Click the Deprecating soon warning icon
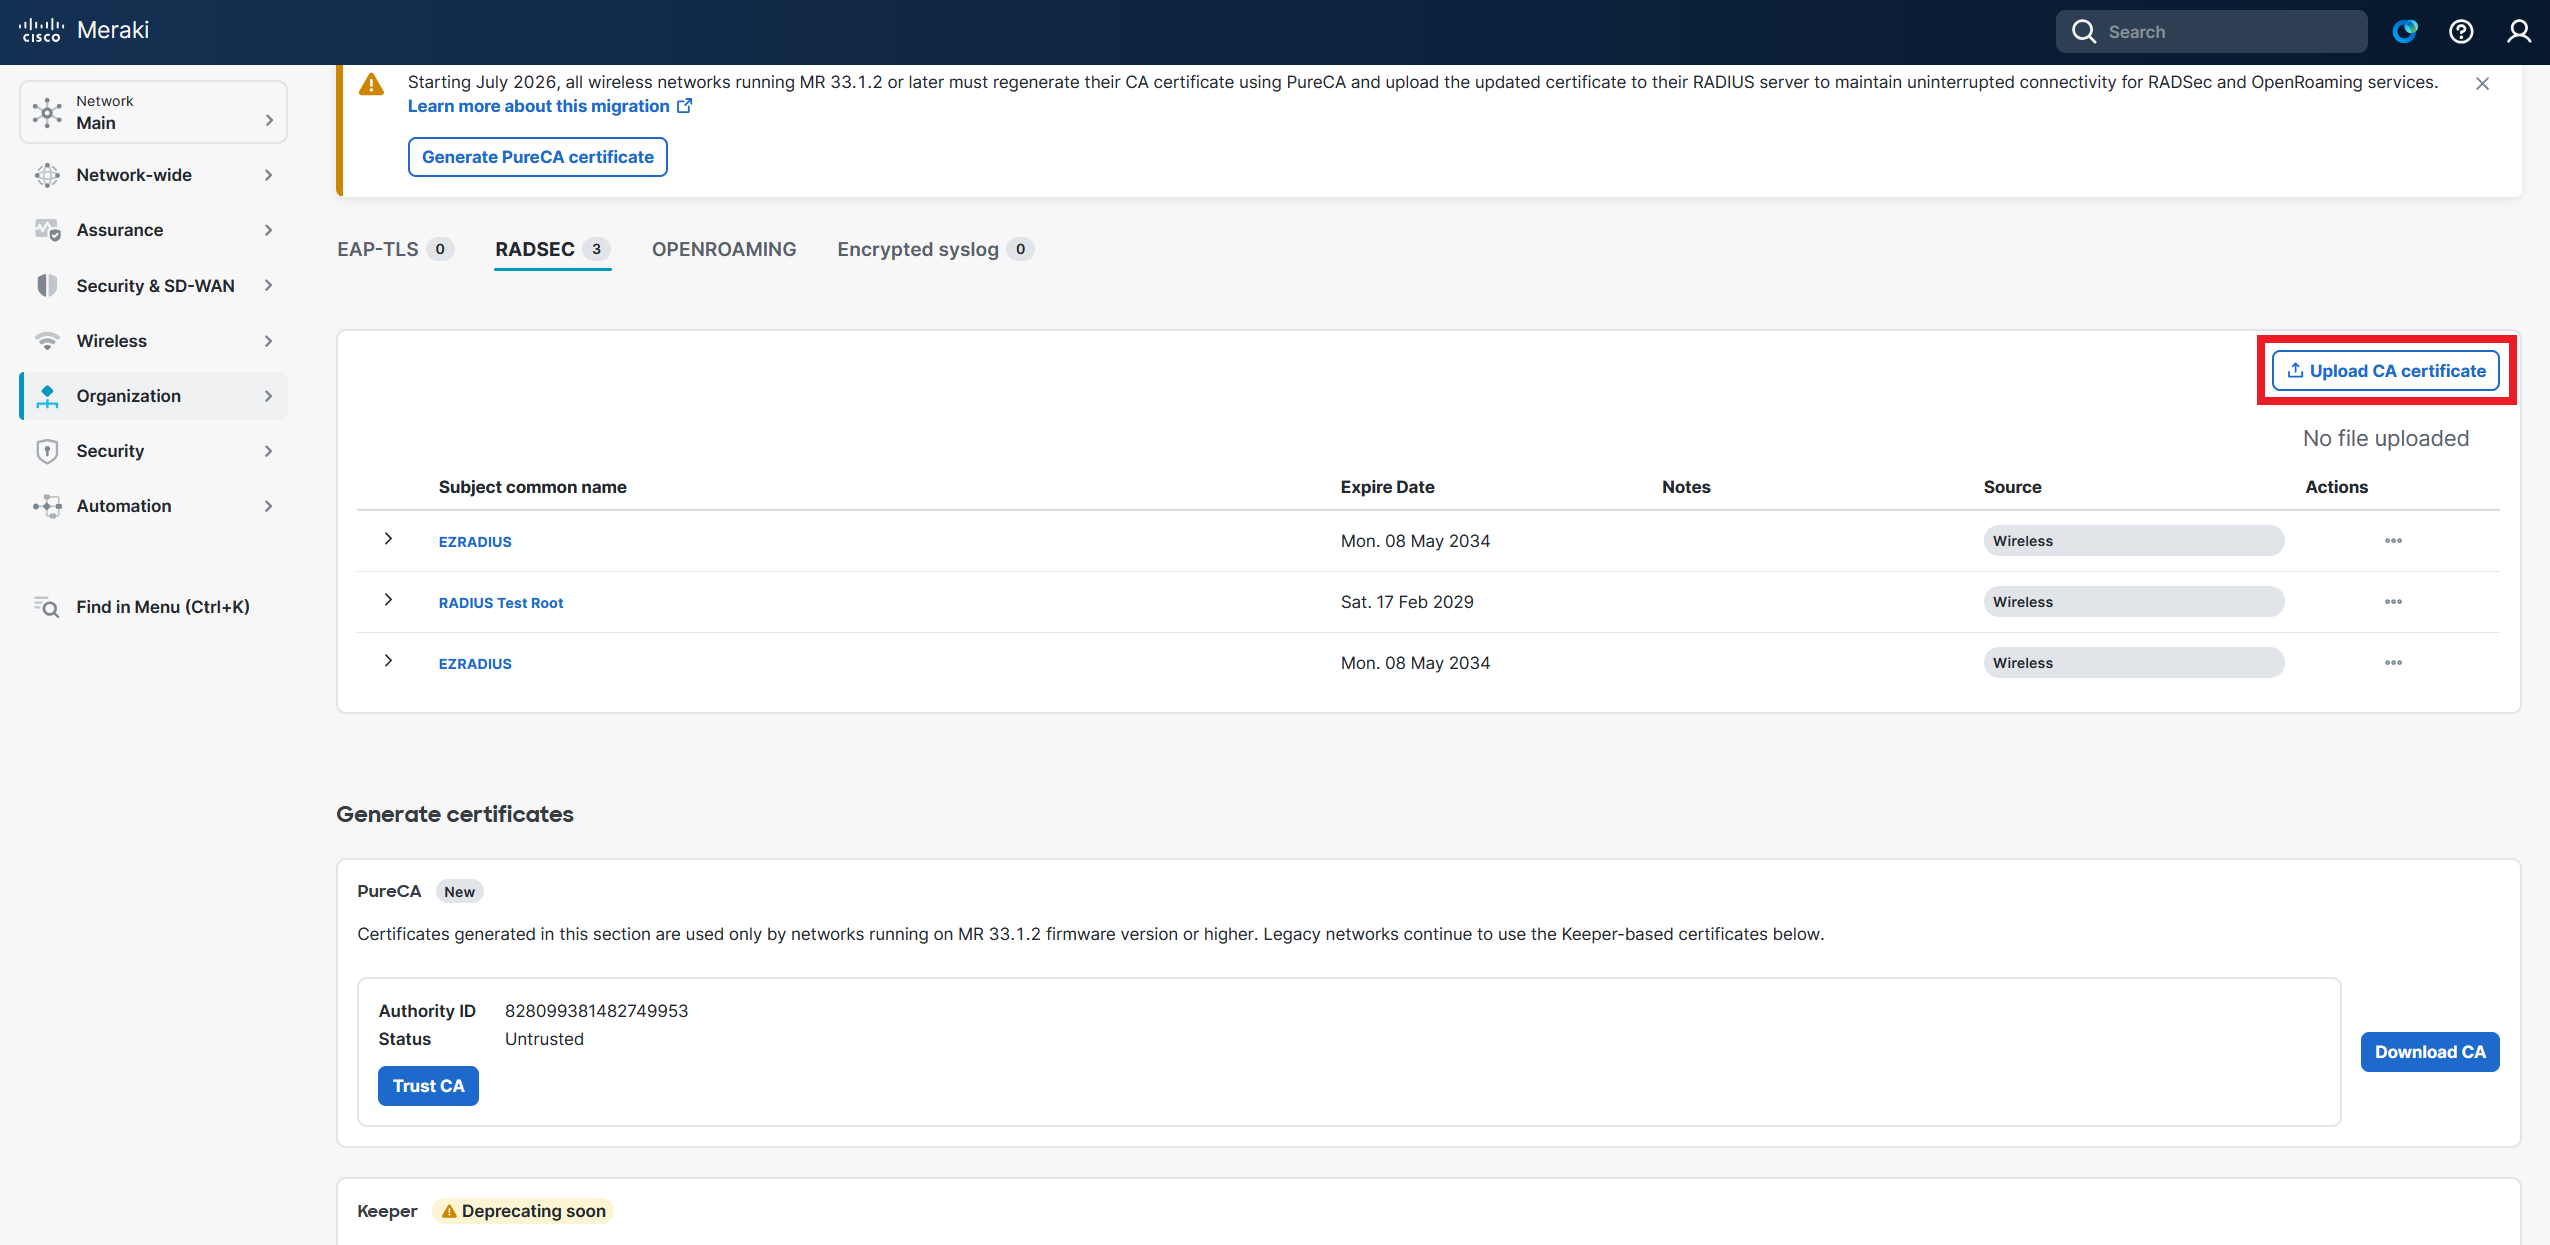 click(x=449, y=1211)
